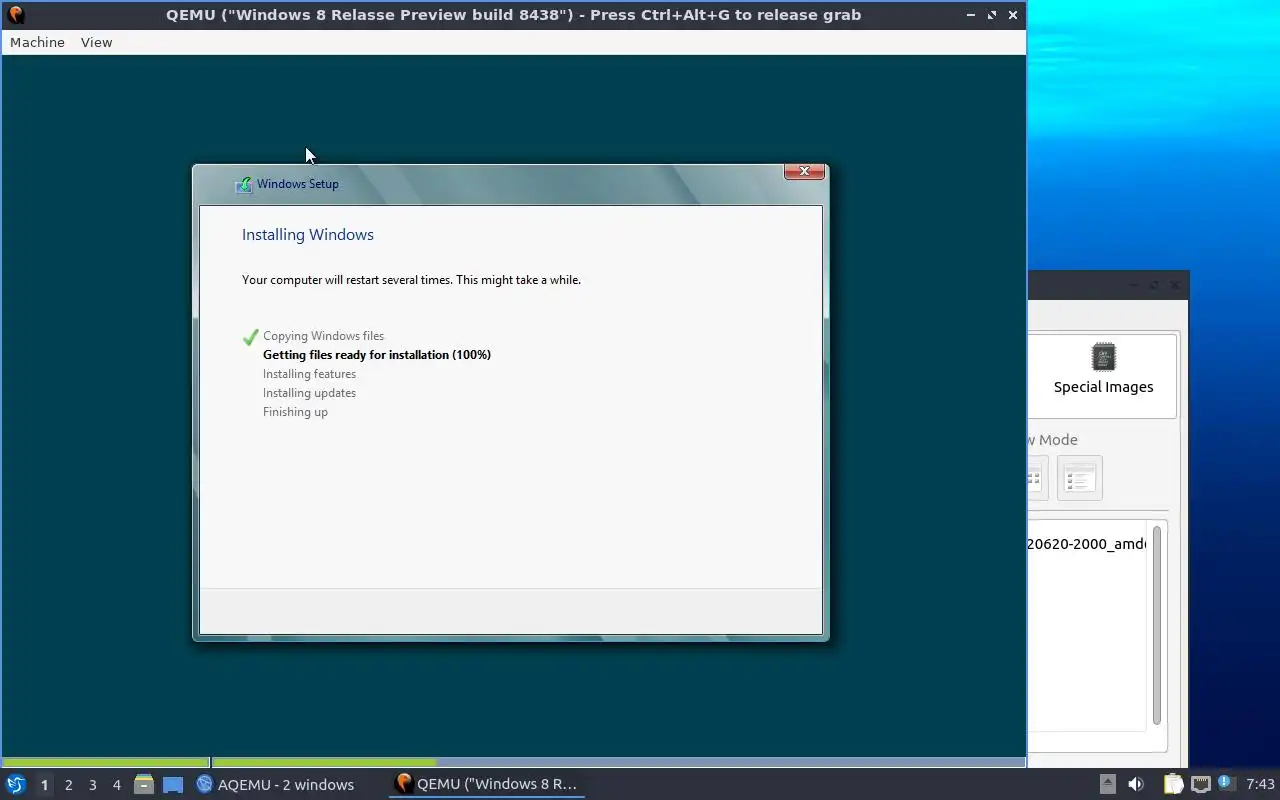Open the View menu in QEMU

tap(96, 42)
